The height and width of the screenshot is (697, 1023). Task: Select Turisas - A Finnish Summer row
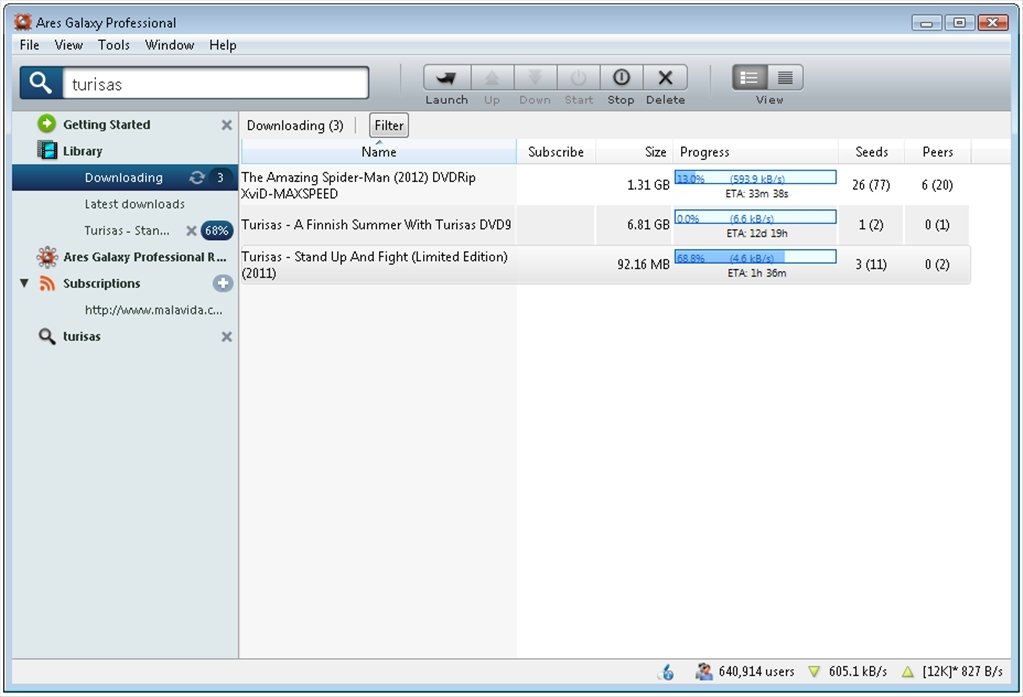tap(605, 225)
